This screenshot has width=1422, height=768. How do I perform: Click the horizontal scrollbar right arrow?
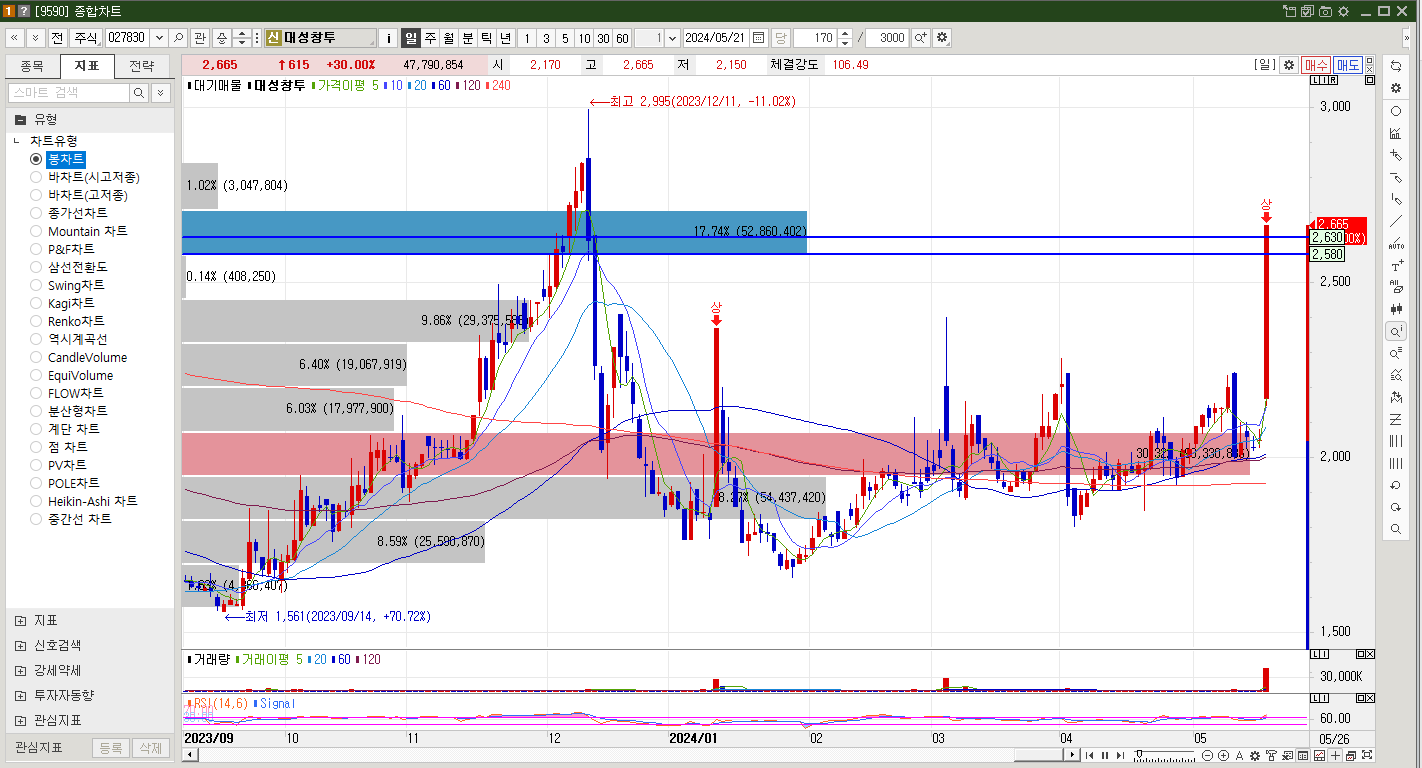[x=1072, y=755]
